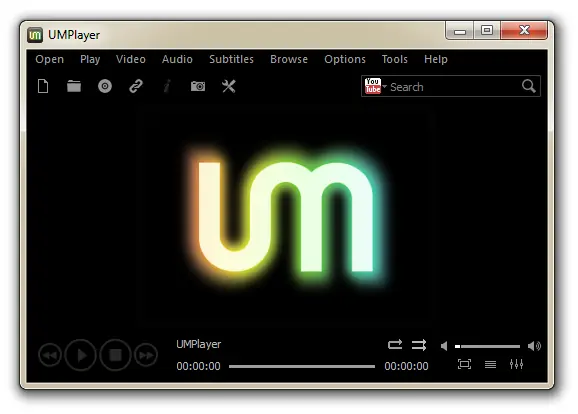Toggle the repeat loop button
The width and height of the screenshot is (578, 414).
tap(395, 345)
